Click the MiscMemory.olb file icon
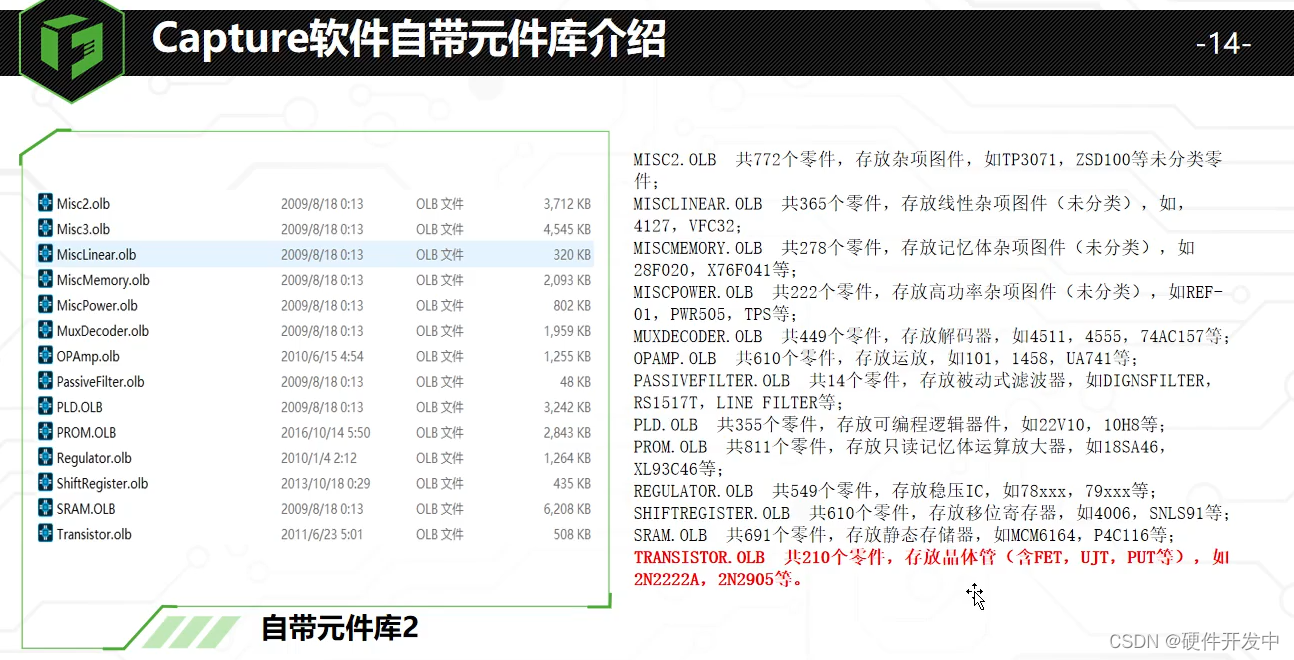The height and width of the screenshot is (660, 1294). 45,280
